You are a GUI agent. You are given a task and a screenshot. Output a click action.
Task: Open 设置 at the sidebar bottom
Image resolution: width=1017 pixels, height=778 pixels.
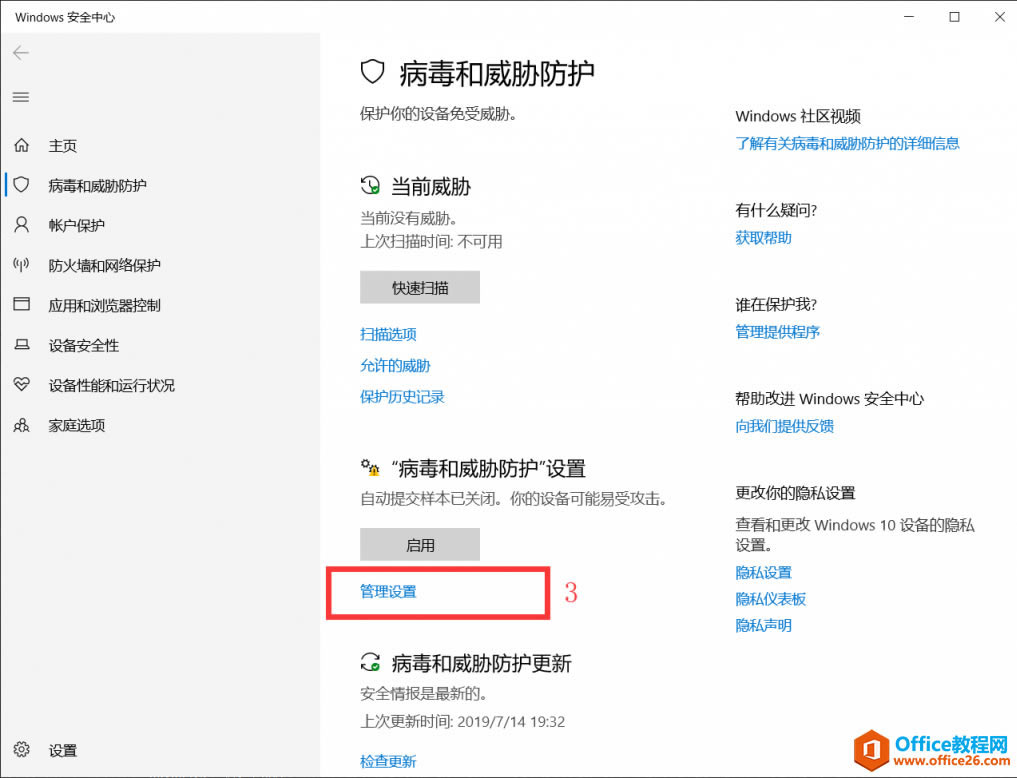[x=62, y=750]
